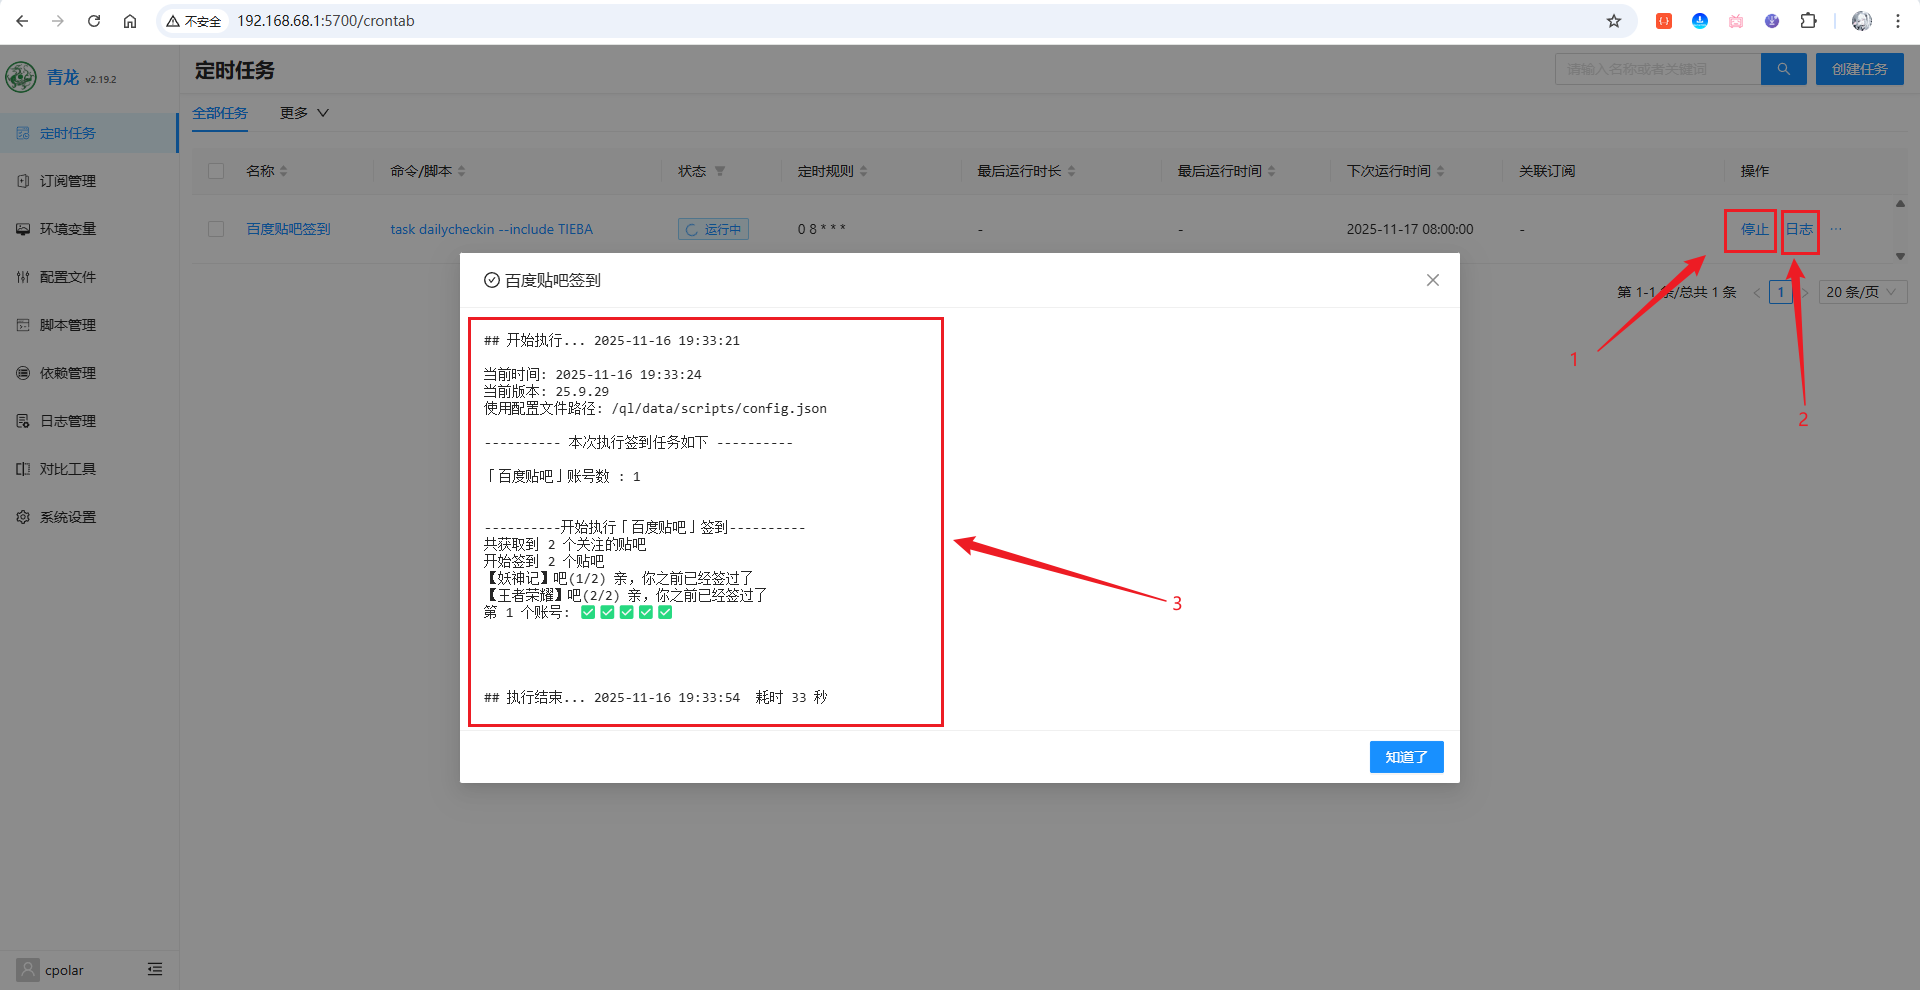
Task: Close the 百度贴吧签到 log dialog
Action: (x=1432, y=280)
